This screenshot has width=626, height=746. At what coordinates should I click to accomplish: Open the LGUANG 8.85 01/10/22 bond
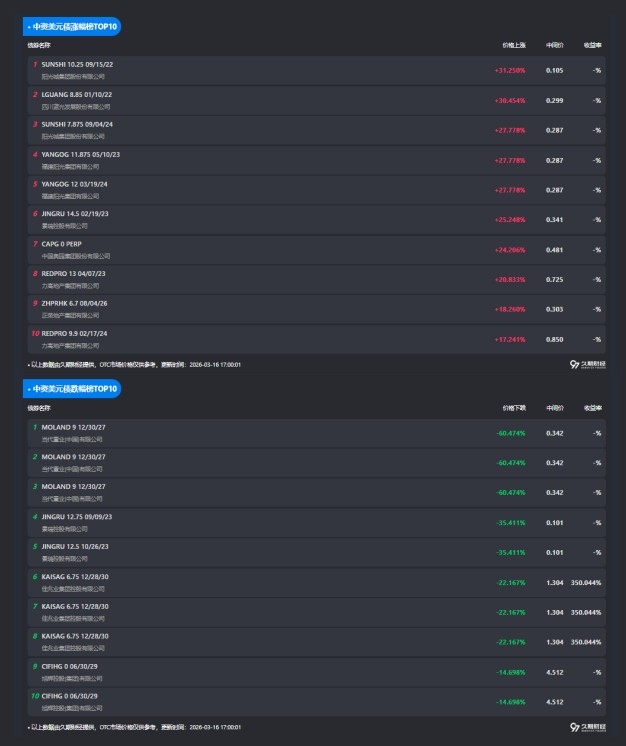coord(77,94)
